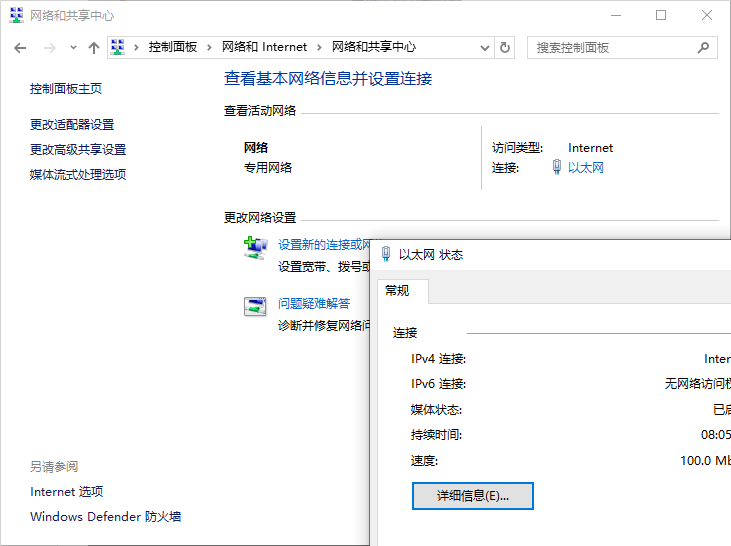
Task: Refresh the Network and Sharing Center view
Action: (505, 47)
